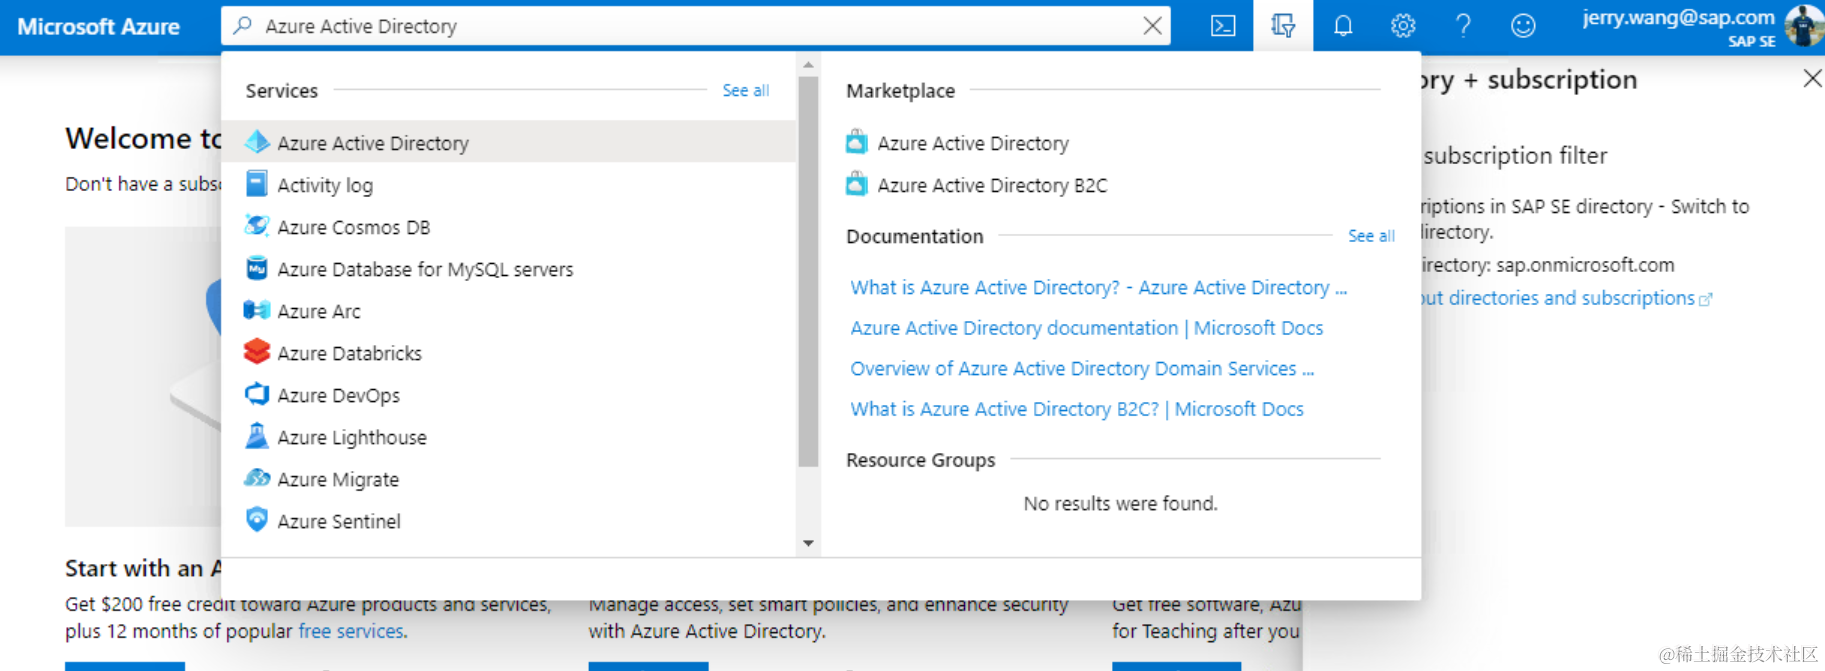
Task: Click the Azure Cosmos DB icon
Action: (257, 226)
